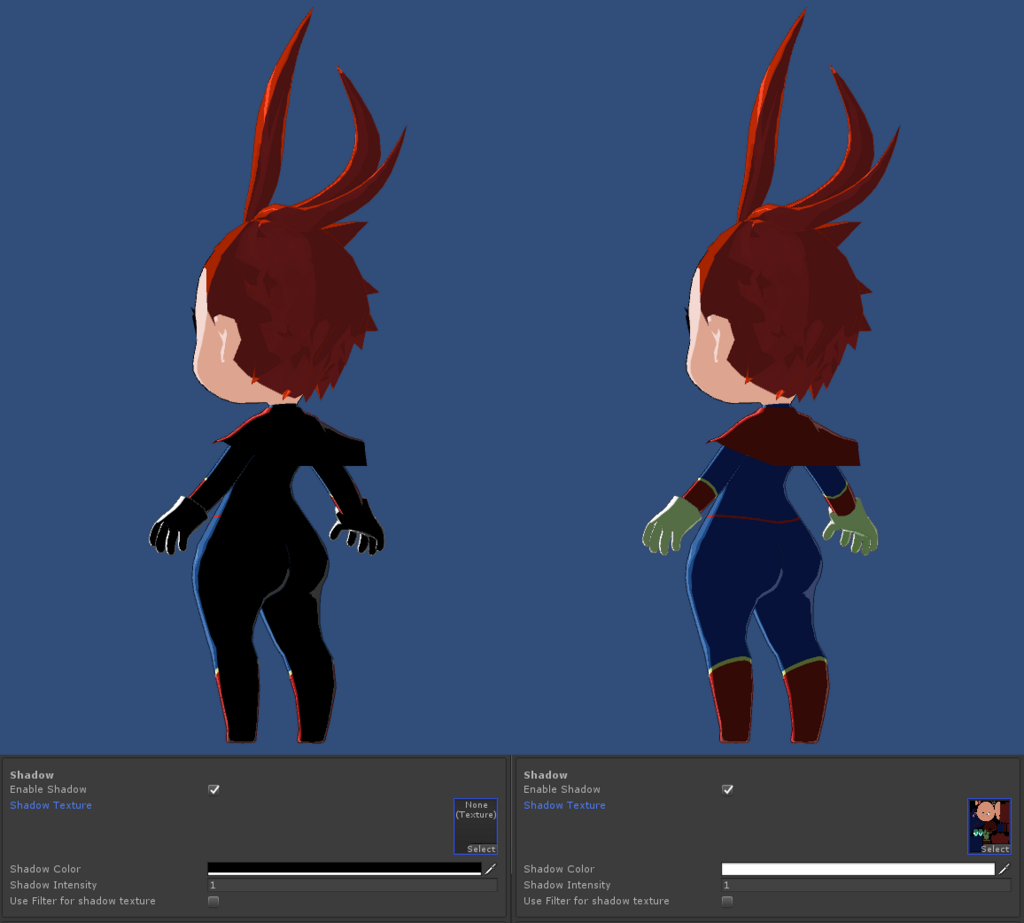The width and height of the screenshot is (1024, 923).
Task: Click the Shadow Color label in left panel
Action: pos(45,869)
